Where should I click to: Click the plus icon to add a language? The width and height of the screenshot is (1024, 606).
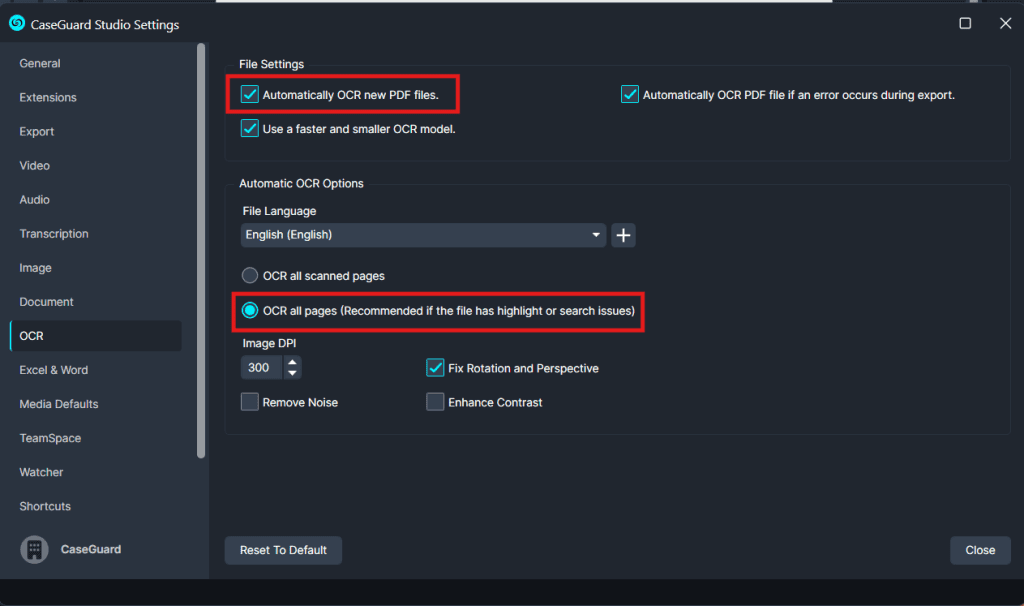click(x=623, y=235)
